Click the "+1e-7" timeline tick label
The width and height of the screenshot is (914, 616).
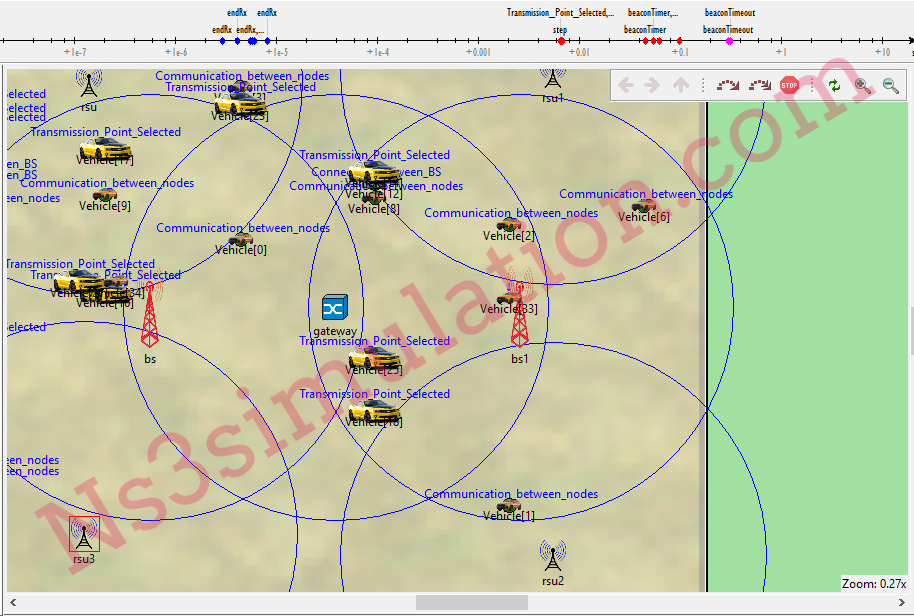pyautogui.click(x=75, y=52)
